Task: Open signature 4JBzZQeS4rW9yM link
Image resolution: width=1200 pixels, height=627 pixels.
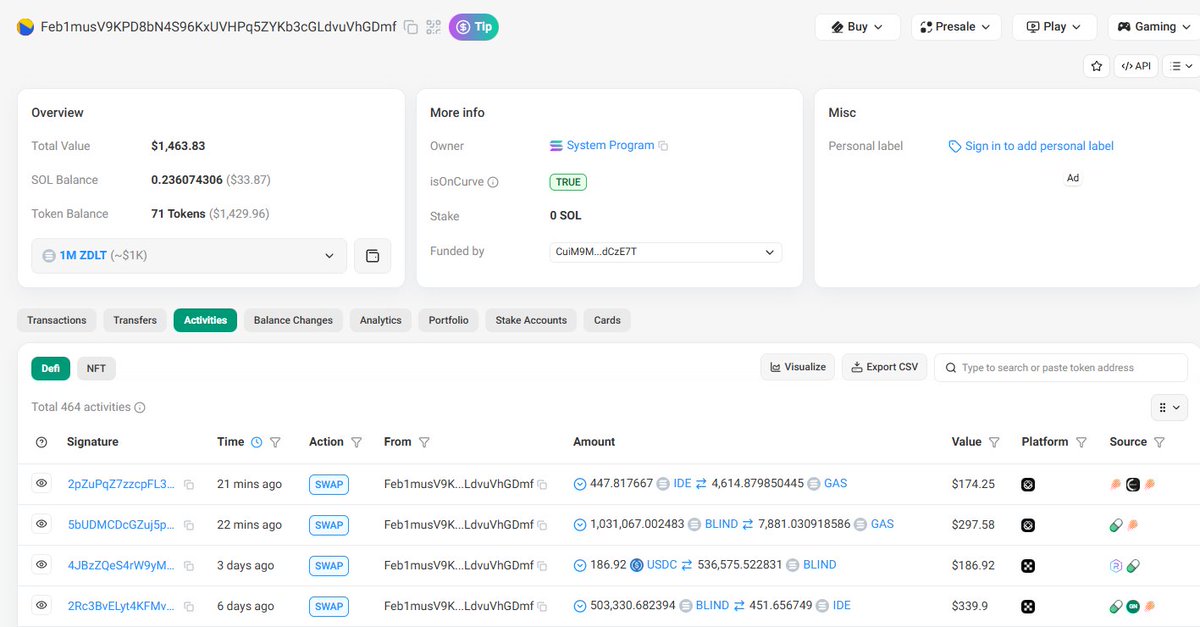Action: tap(121, 566)
